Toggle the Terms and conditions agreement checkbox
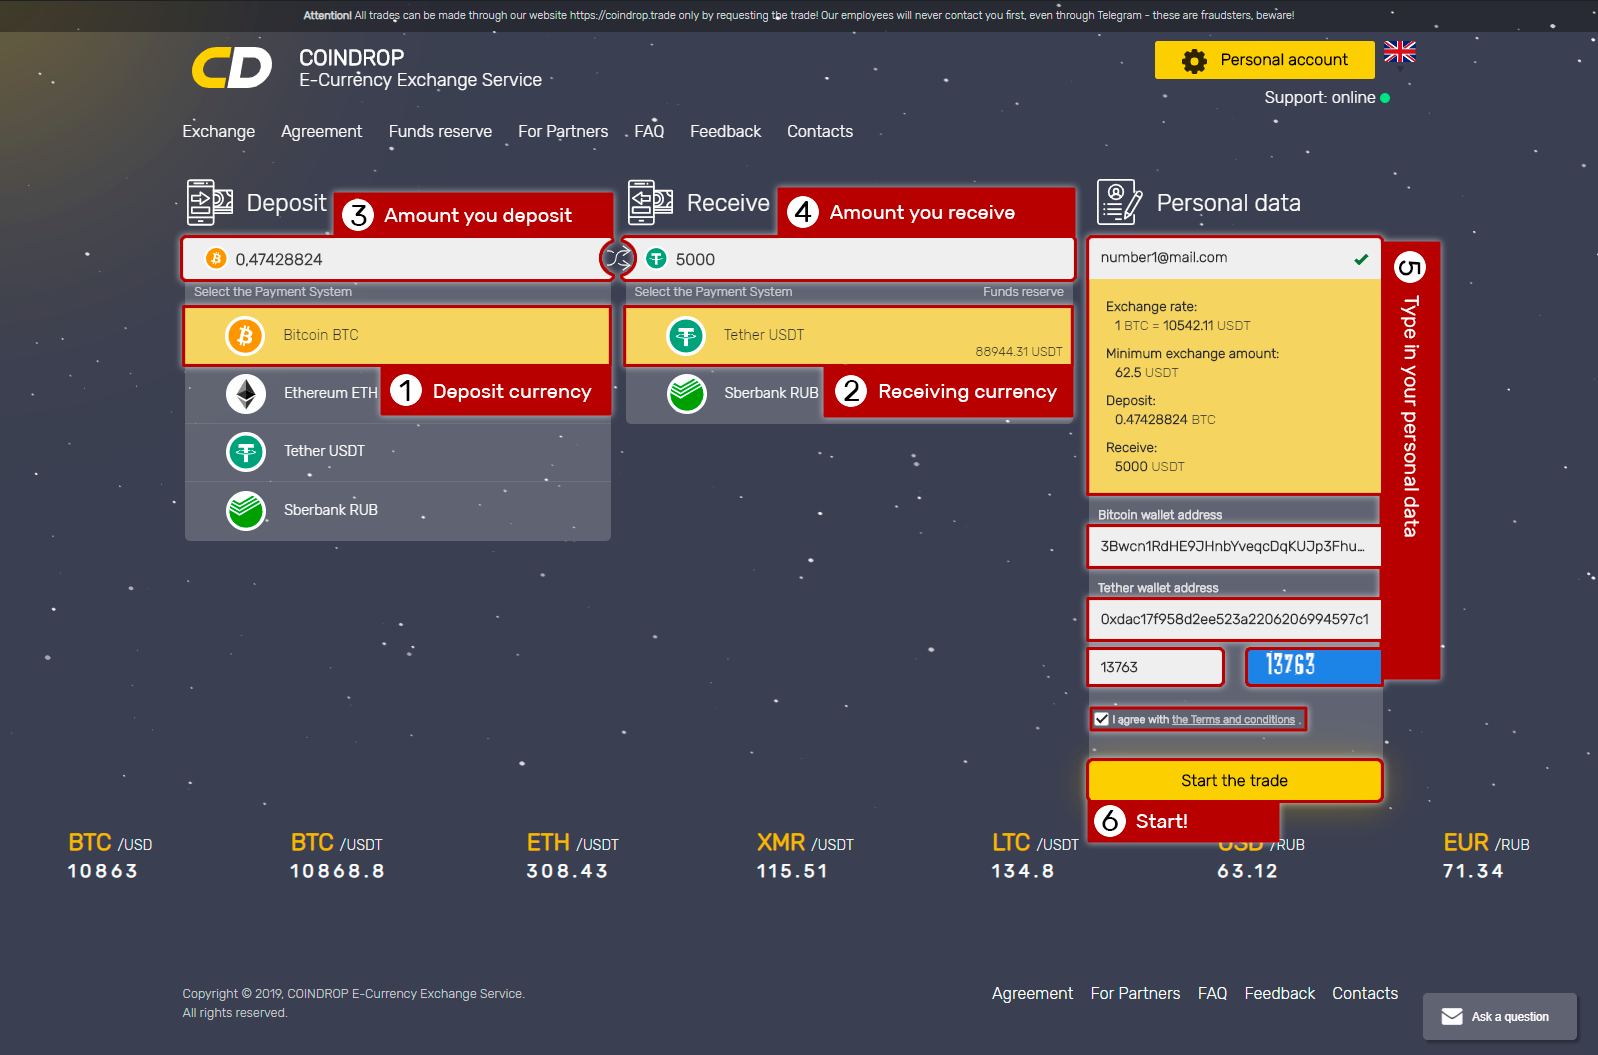The width and height of the screenshot is (1598, 1055). point(1101,719)
